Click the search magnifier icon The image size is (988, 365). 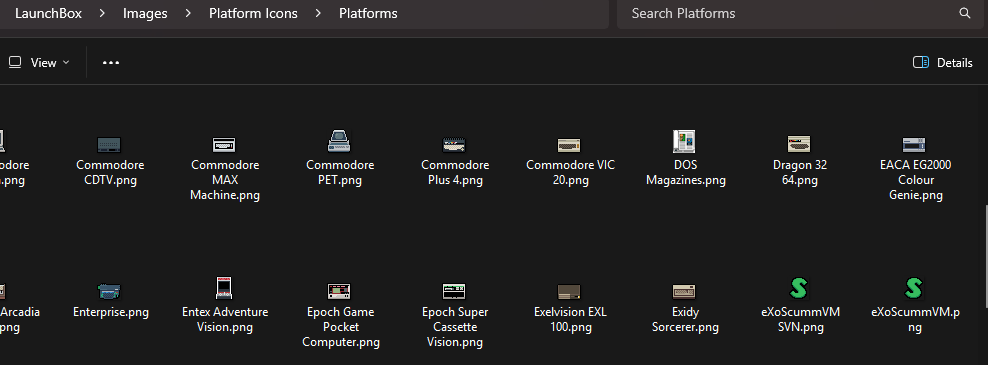coord(965,13)
